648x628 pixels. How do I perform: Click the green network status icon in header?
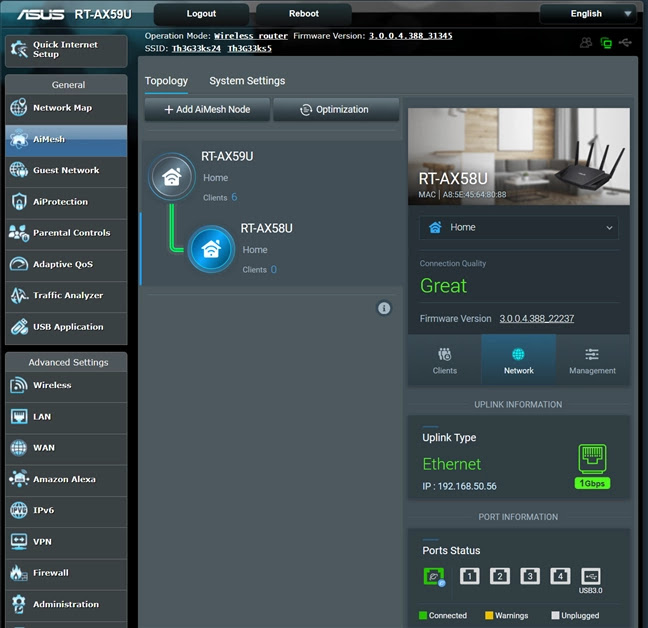point(606,43)
